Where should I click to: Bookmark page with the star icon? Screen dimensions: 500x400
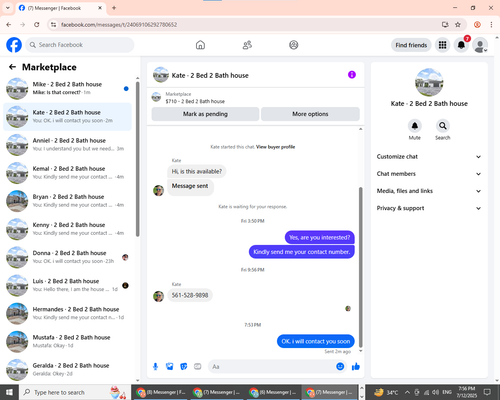click(x=458, y=24)
